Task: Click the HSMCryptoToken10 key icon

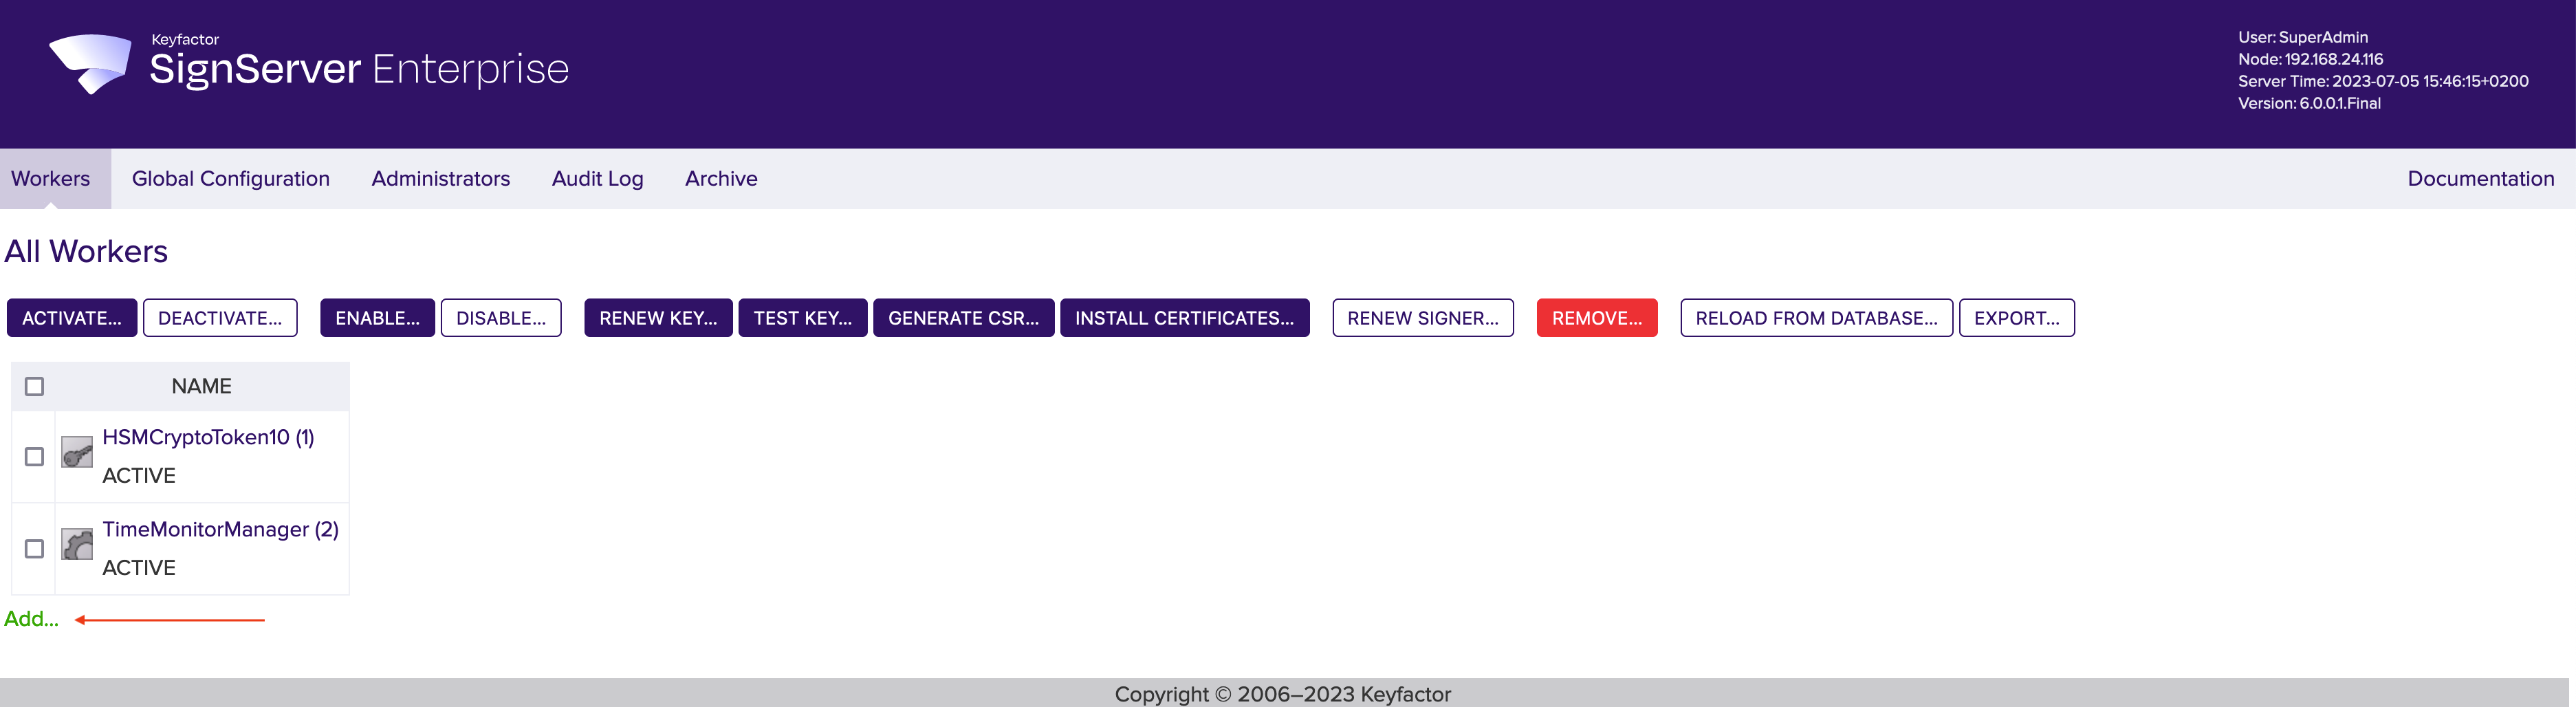Action: pyautogui.click(x=77, y=453)
